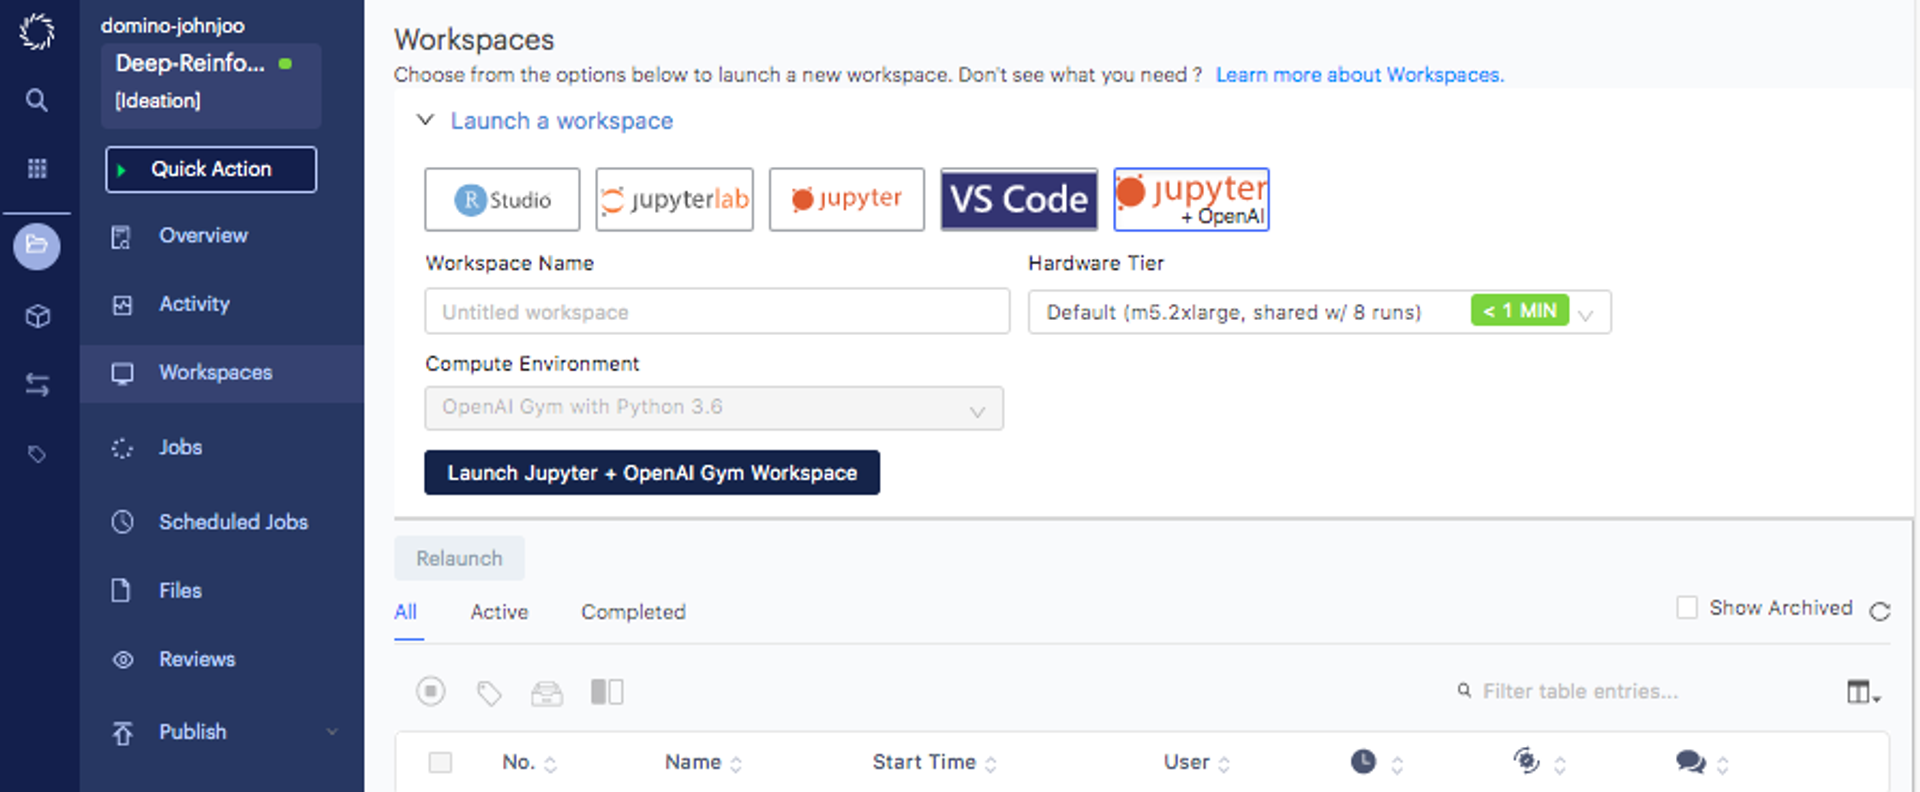Open the tag icon in left rail

click(x=37, y=454)
